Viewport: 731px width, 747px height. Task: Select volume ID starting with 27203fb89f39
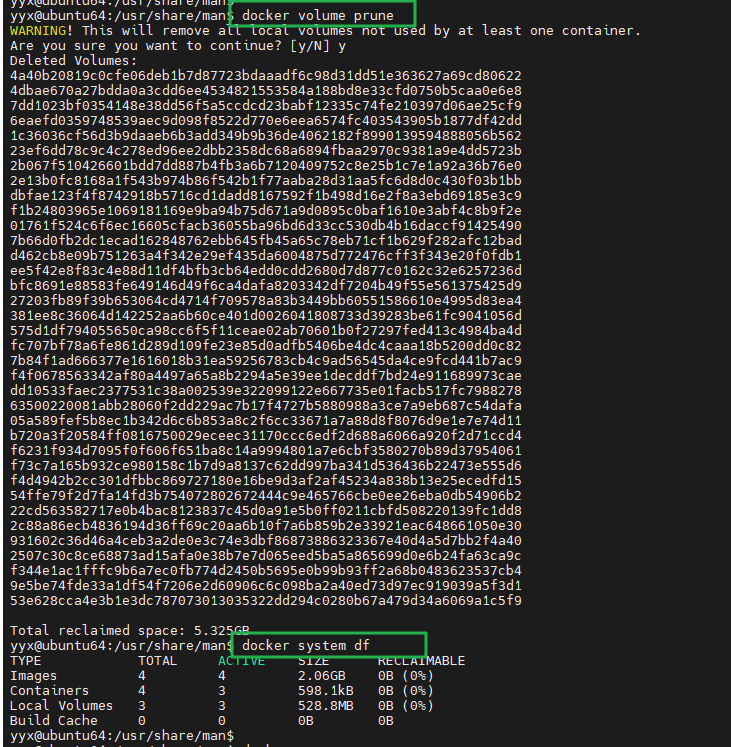[266, 301]
